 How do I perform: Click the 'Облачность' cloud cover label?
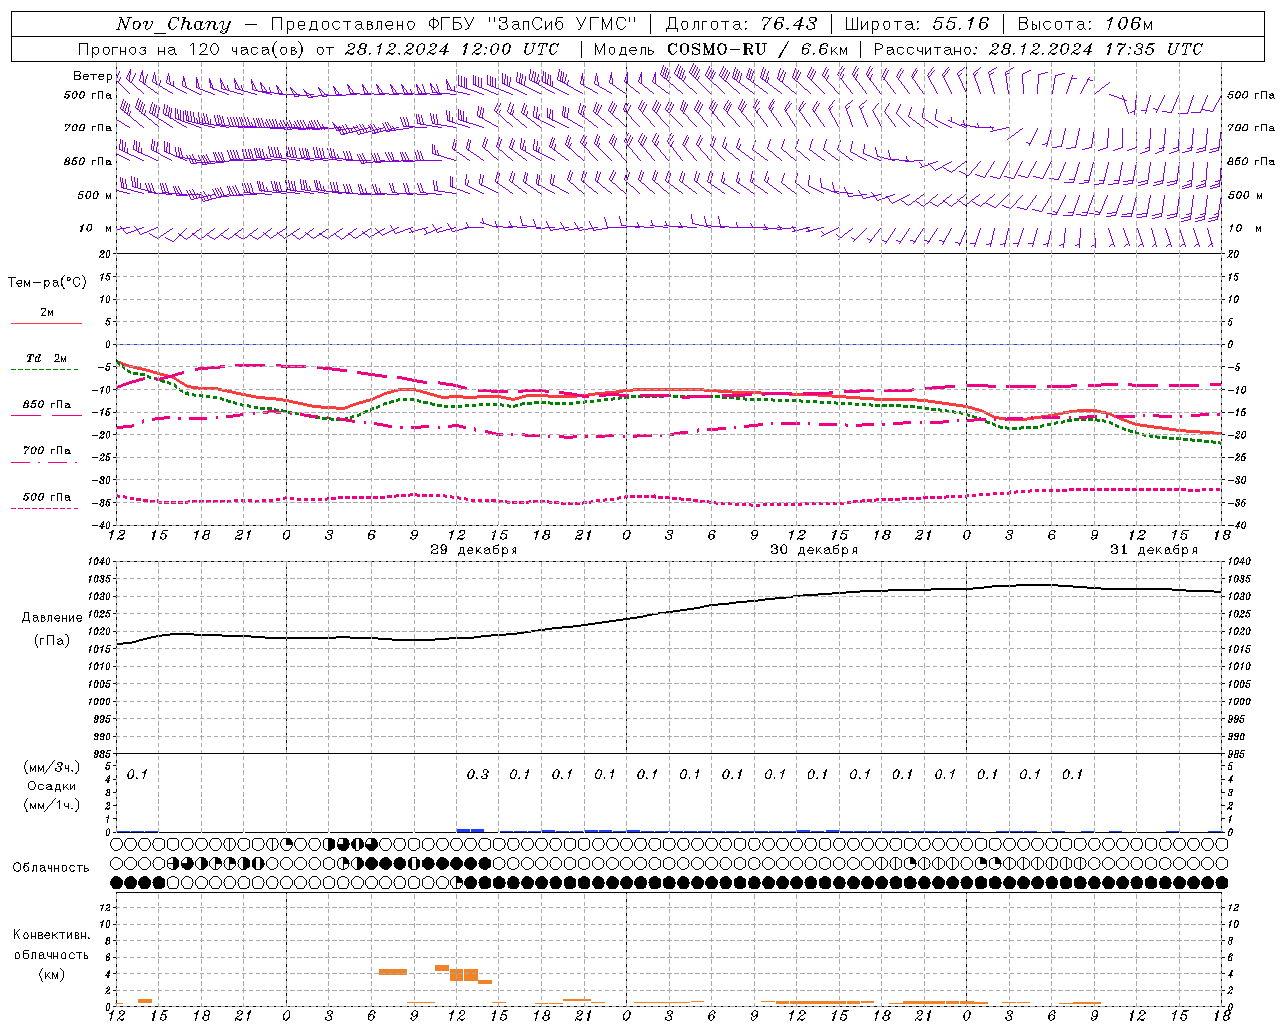(x=51, y=868)
